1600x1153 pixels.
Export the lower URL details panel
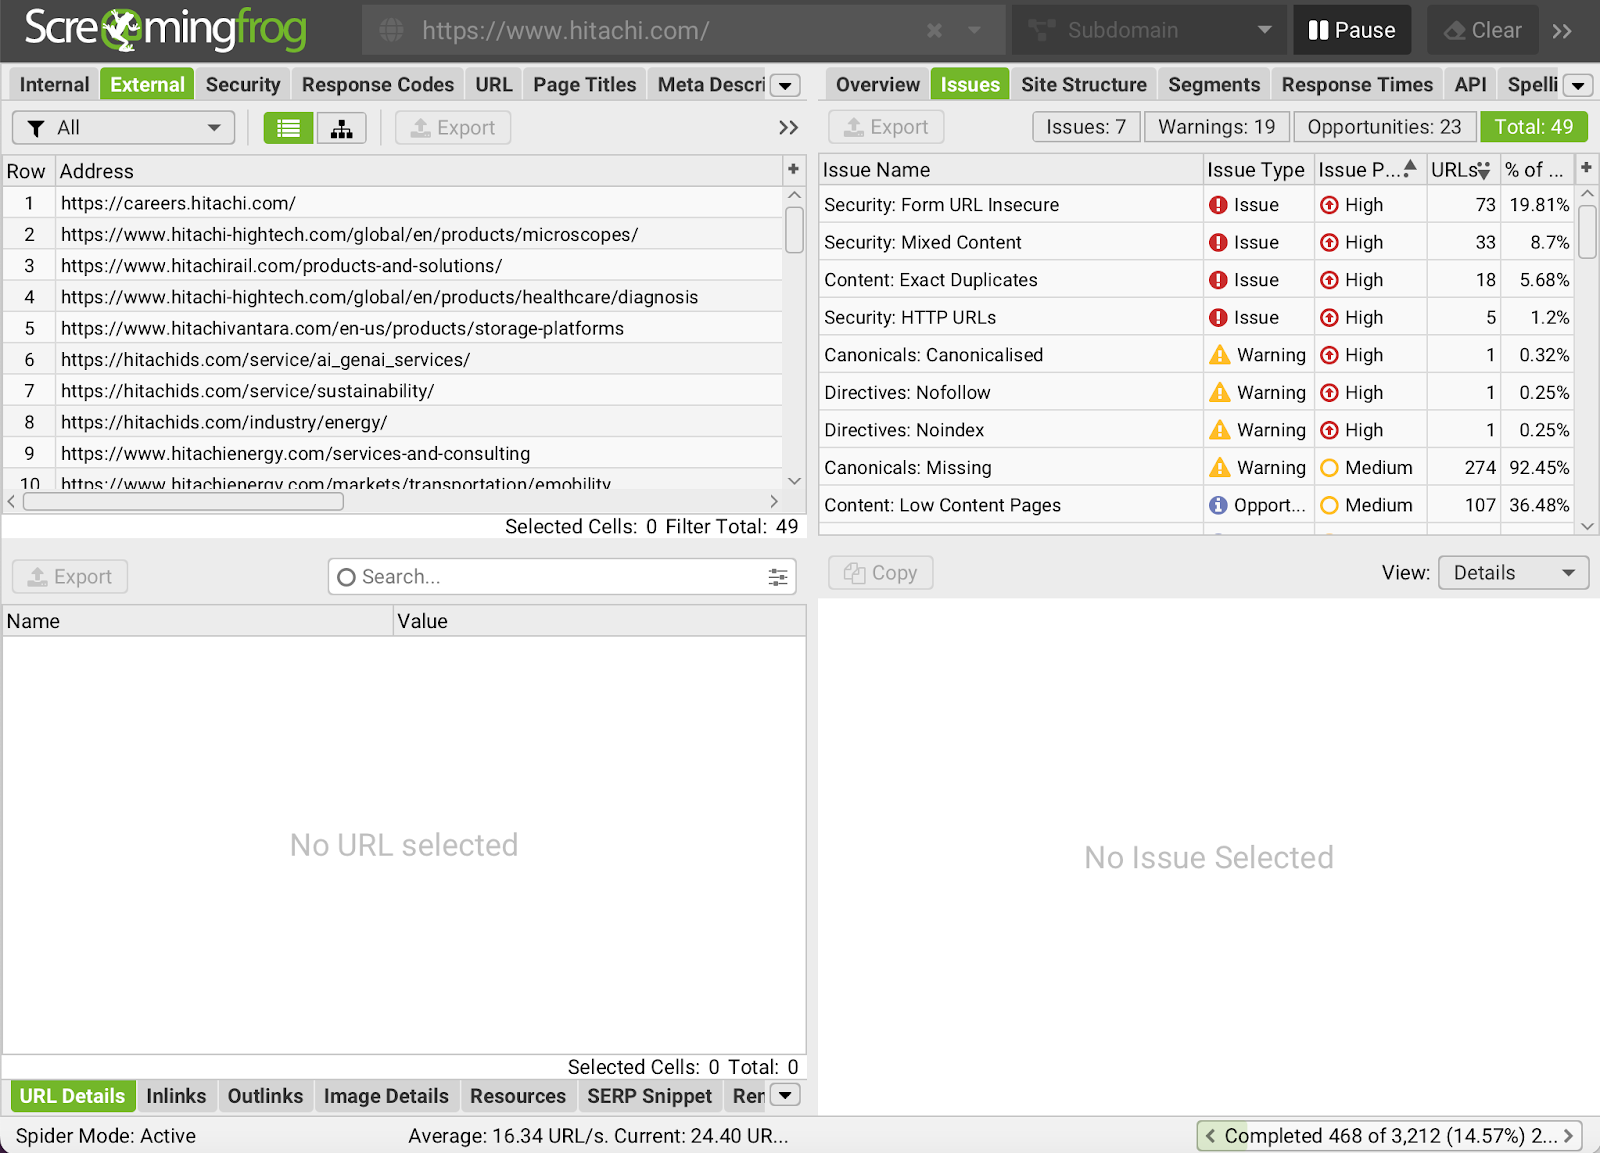[70, 577]
